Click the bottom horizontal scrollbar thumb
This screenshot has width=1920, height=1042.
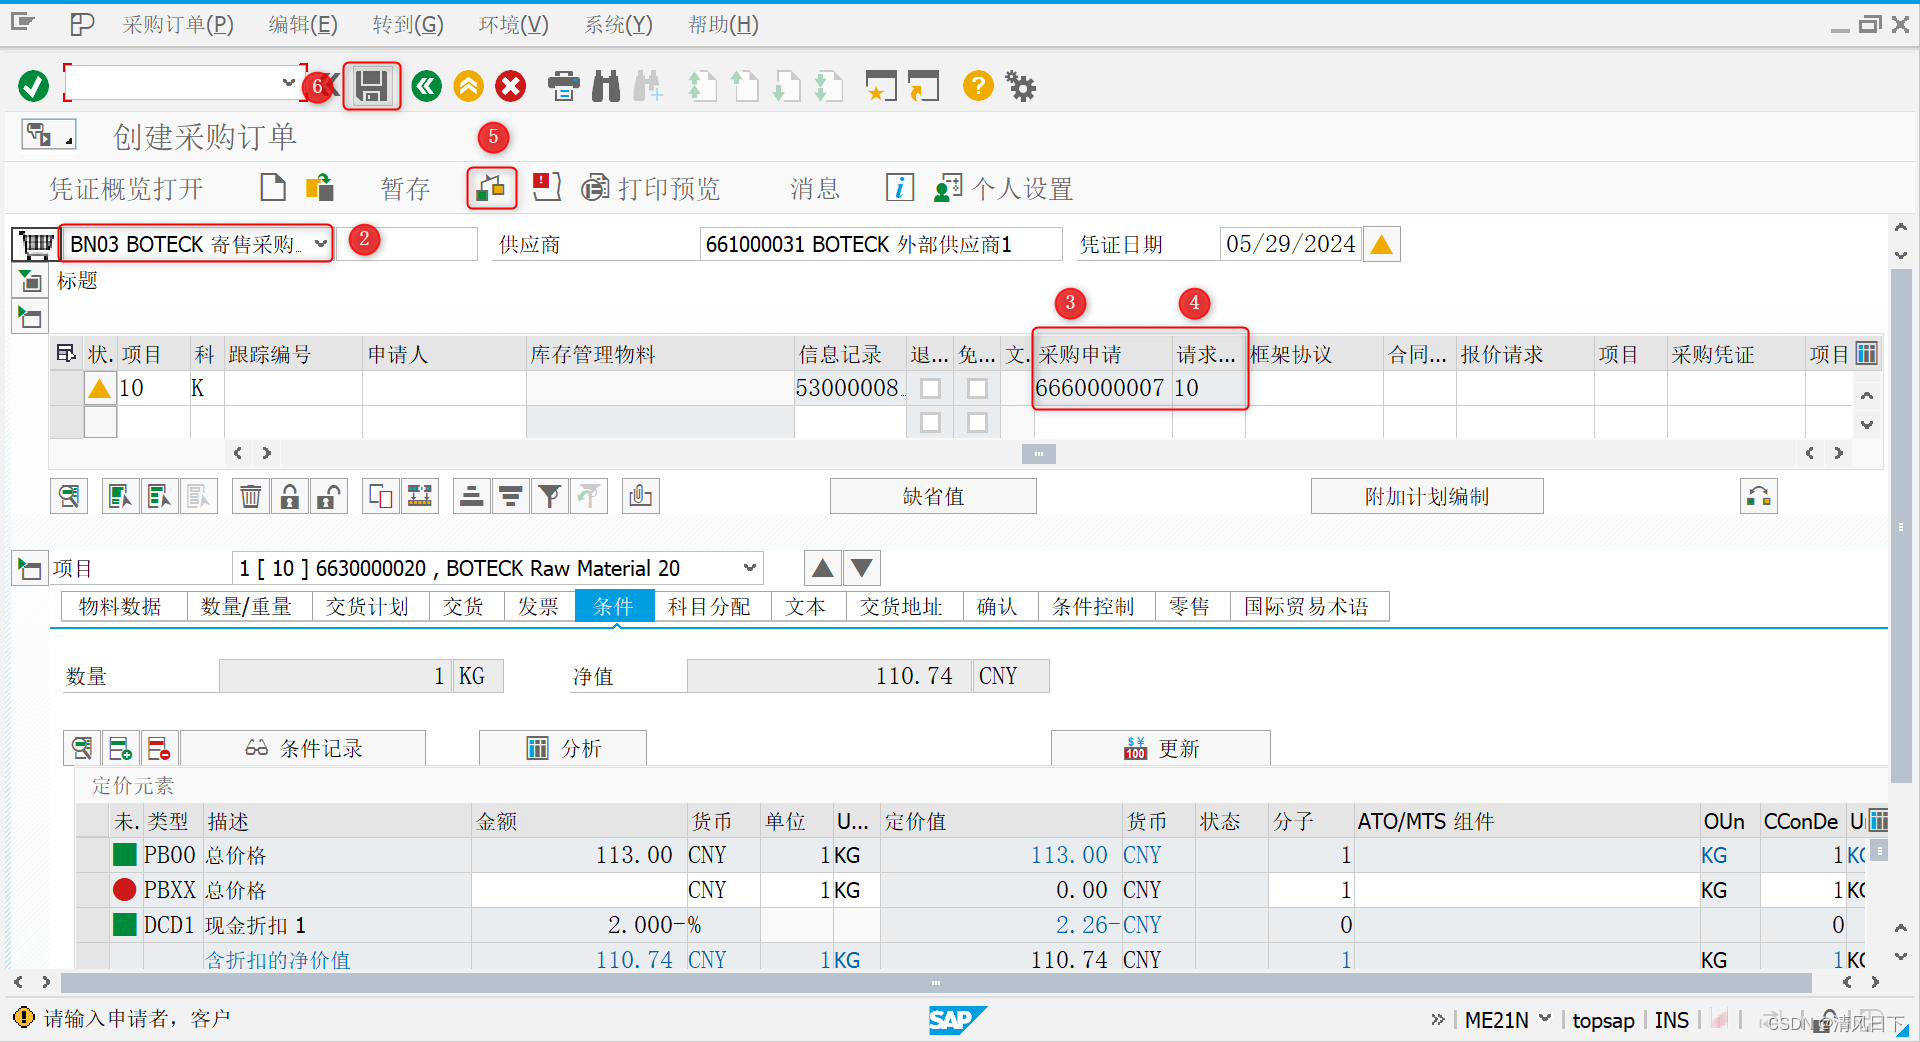click(936, 982)
